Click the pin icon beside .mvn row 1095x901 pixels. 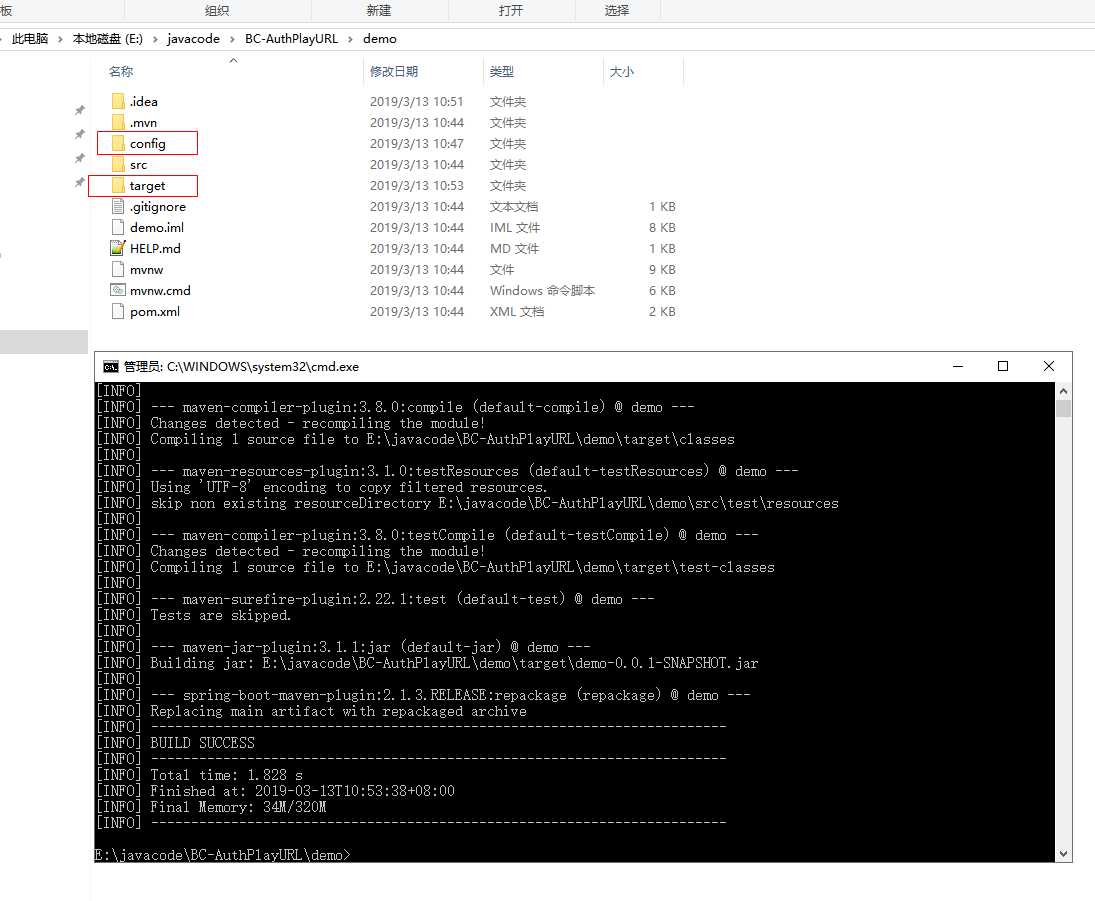pos(80,133)
